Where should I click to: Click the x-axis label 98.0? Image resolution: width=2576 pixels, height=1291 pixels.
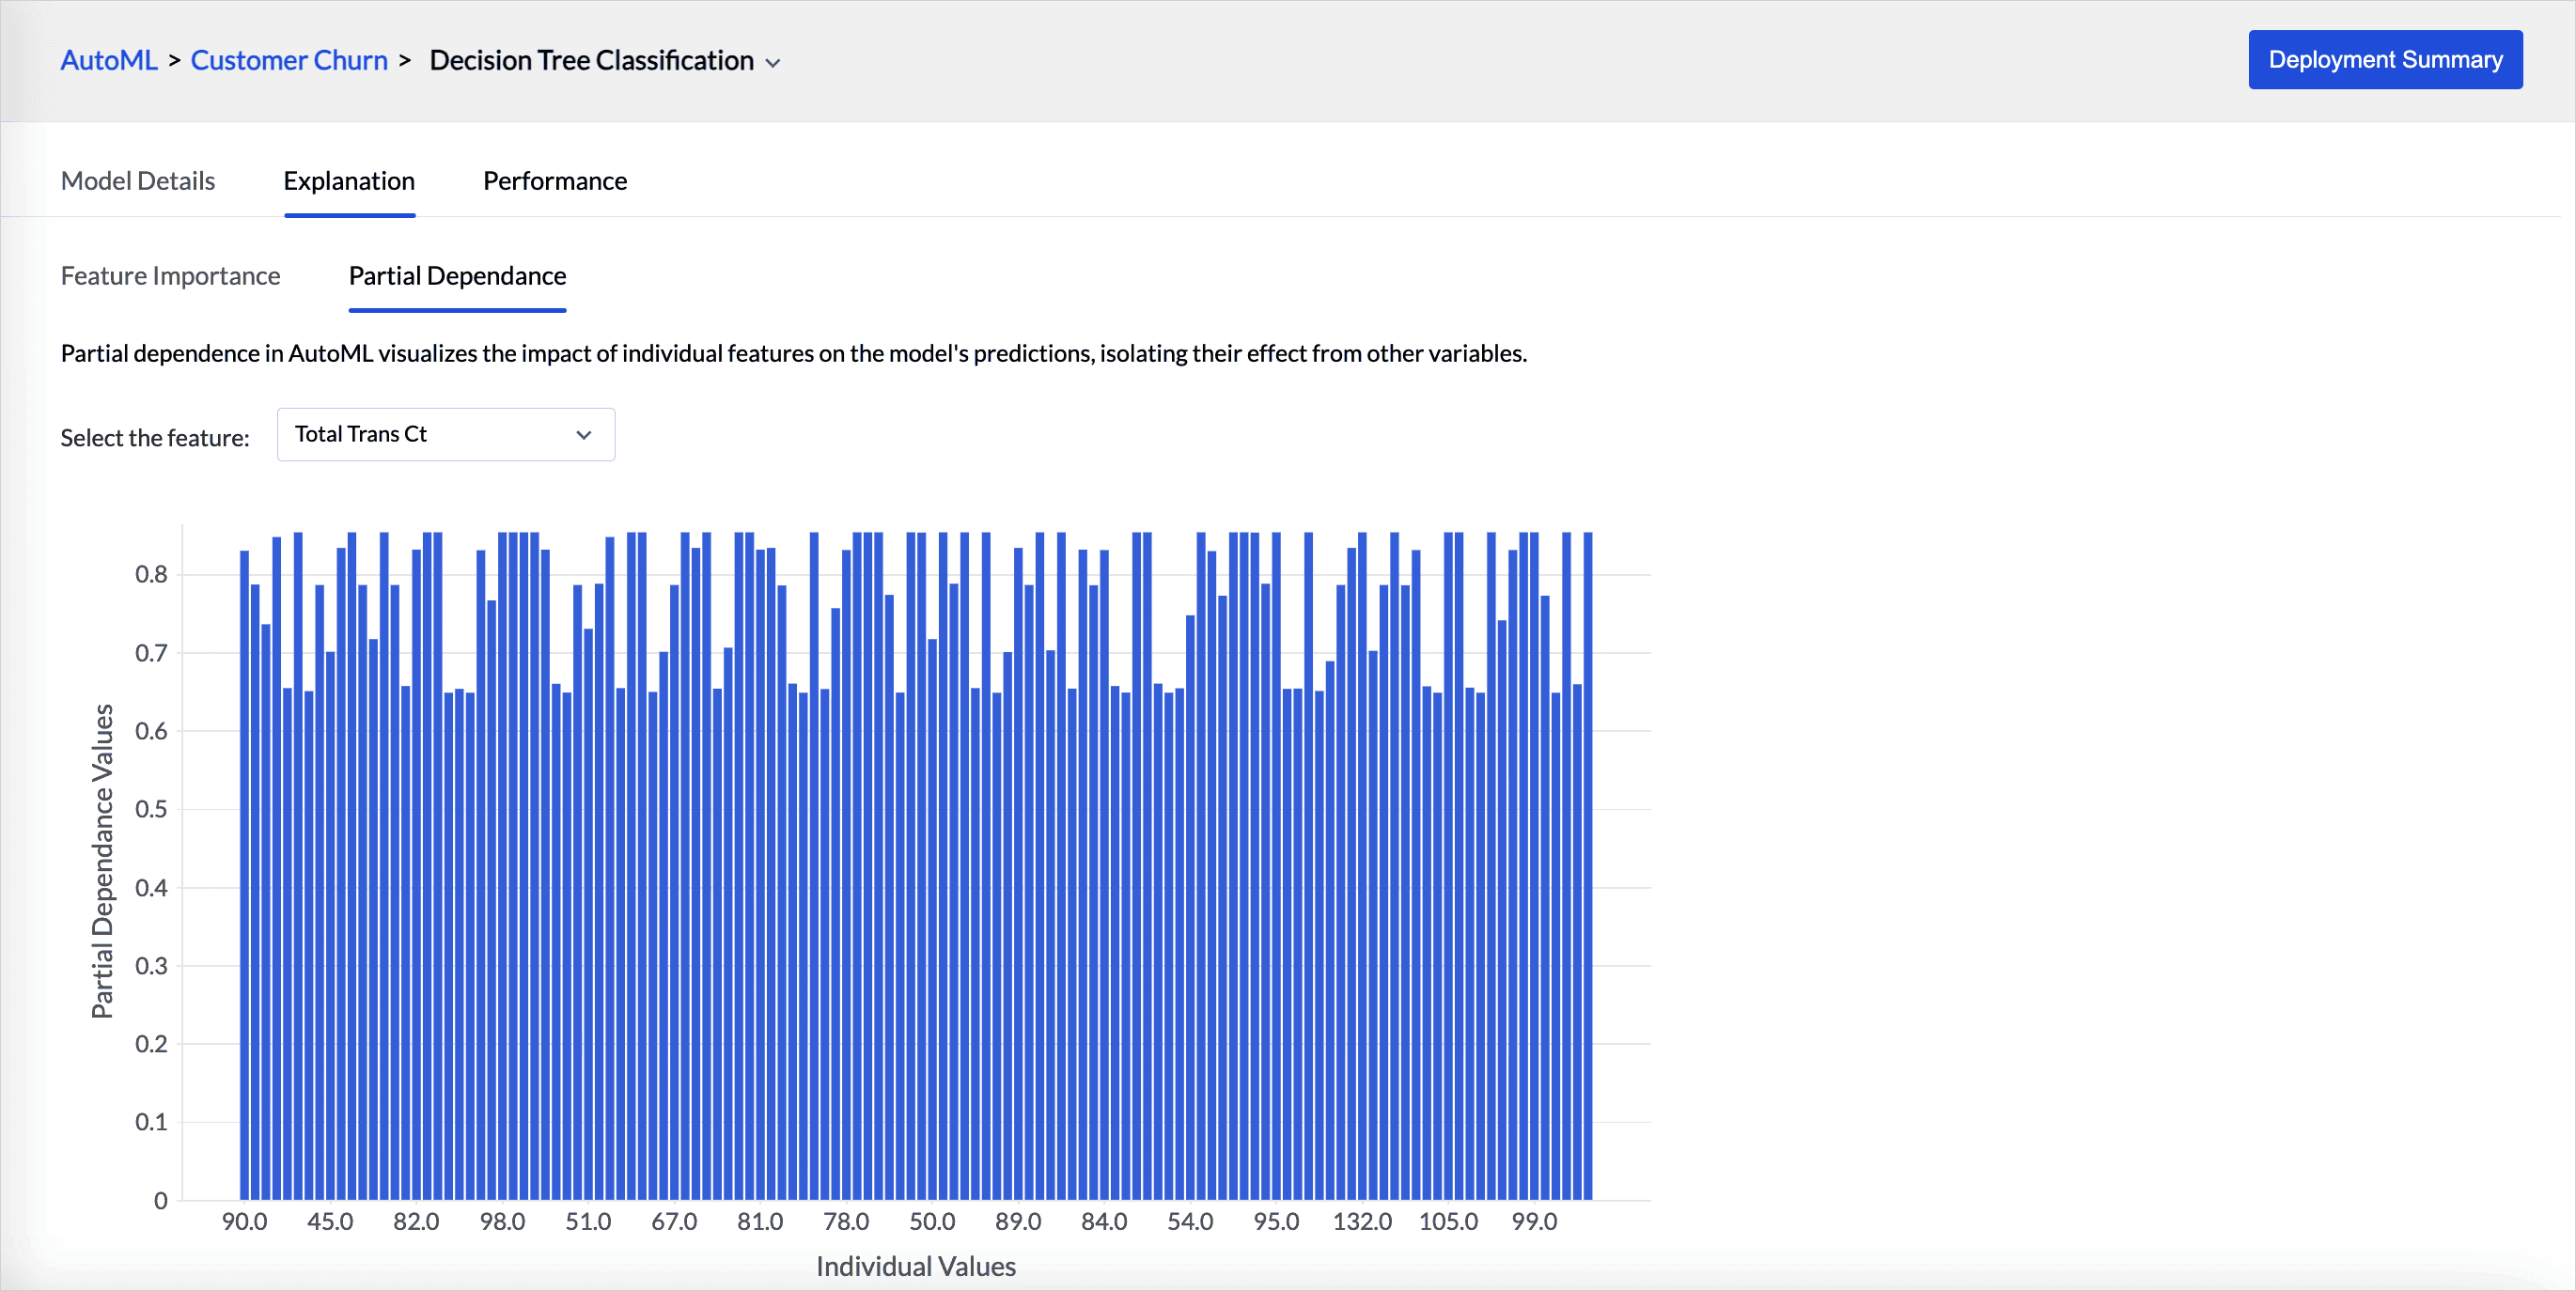click(502, 1222)
